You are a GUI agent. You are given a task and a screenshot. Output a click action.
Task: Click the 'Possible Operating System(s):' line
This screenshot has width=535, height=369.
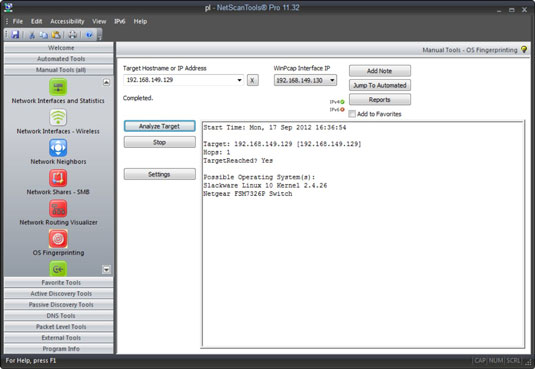259,177
